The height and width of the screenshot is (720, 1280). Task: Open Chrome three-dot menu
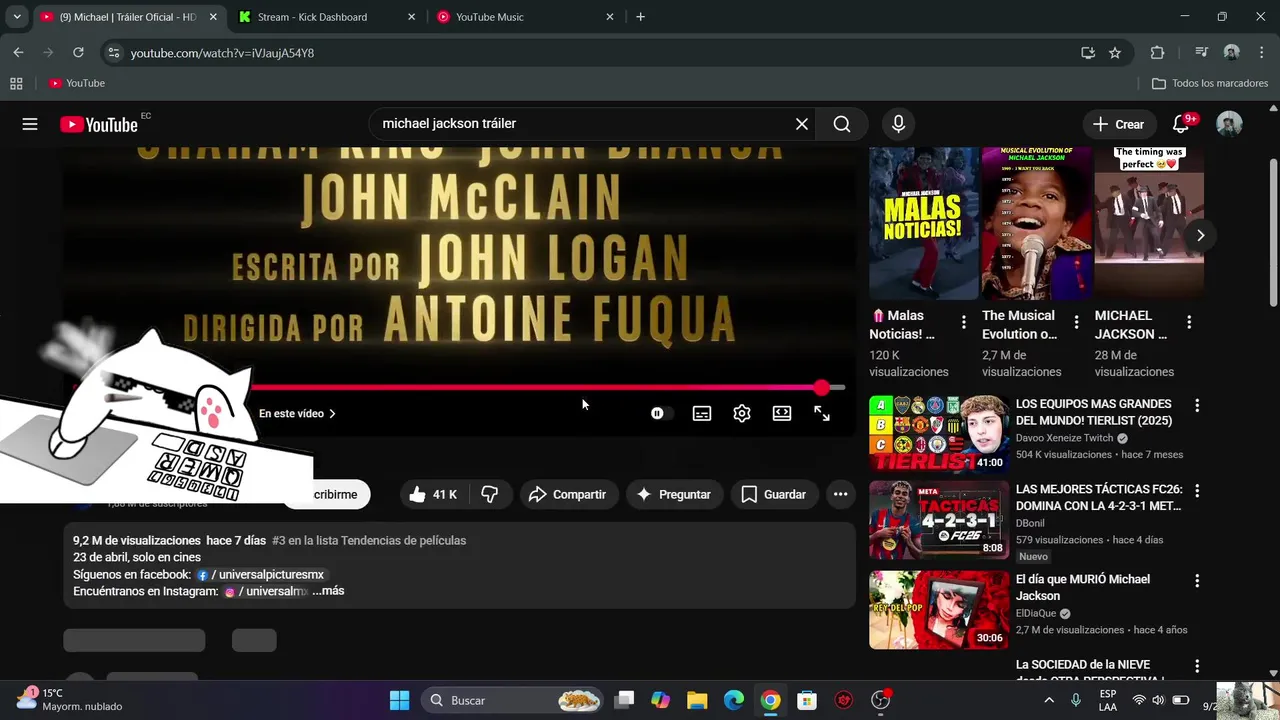[1261, 53]
